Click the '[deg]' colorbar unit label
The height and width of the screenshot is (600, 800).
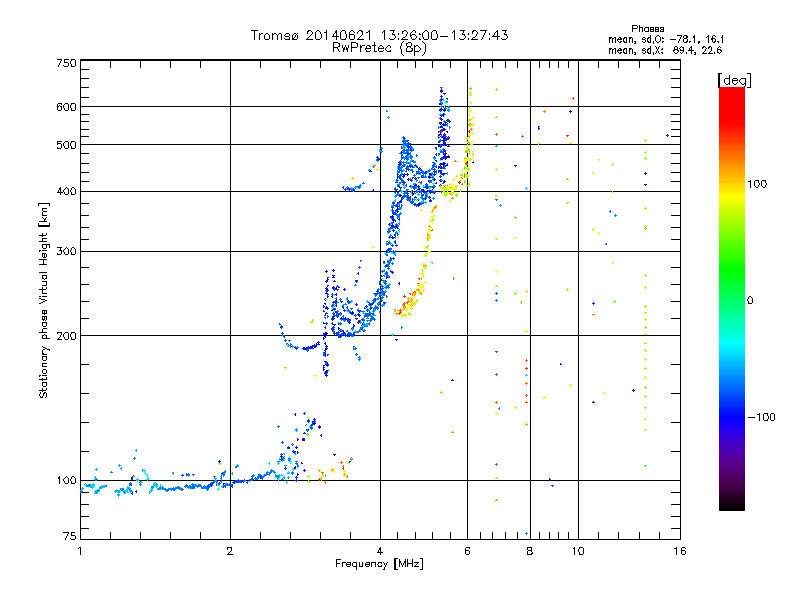(734, 80)
